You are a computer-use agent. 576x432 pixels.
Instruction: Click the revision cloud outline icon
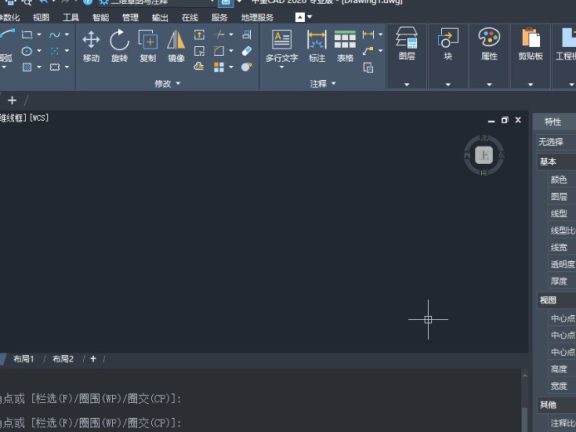(55, 67)
